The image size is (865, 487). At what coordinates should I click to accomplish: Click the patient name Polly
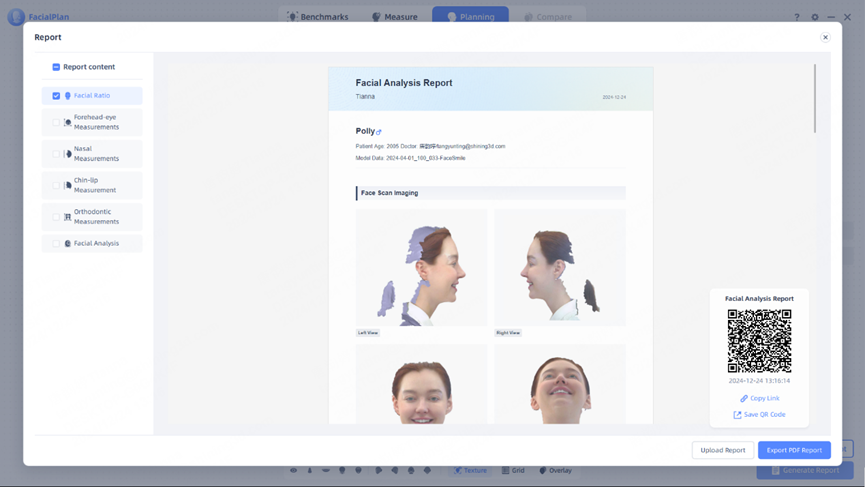click(x=365, y=131)
